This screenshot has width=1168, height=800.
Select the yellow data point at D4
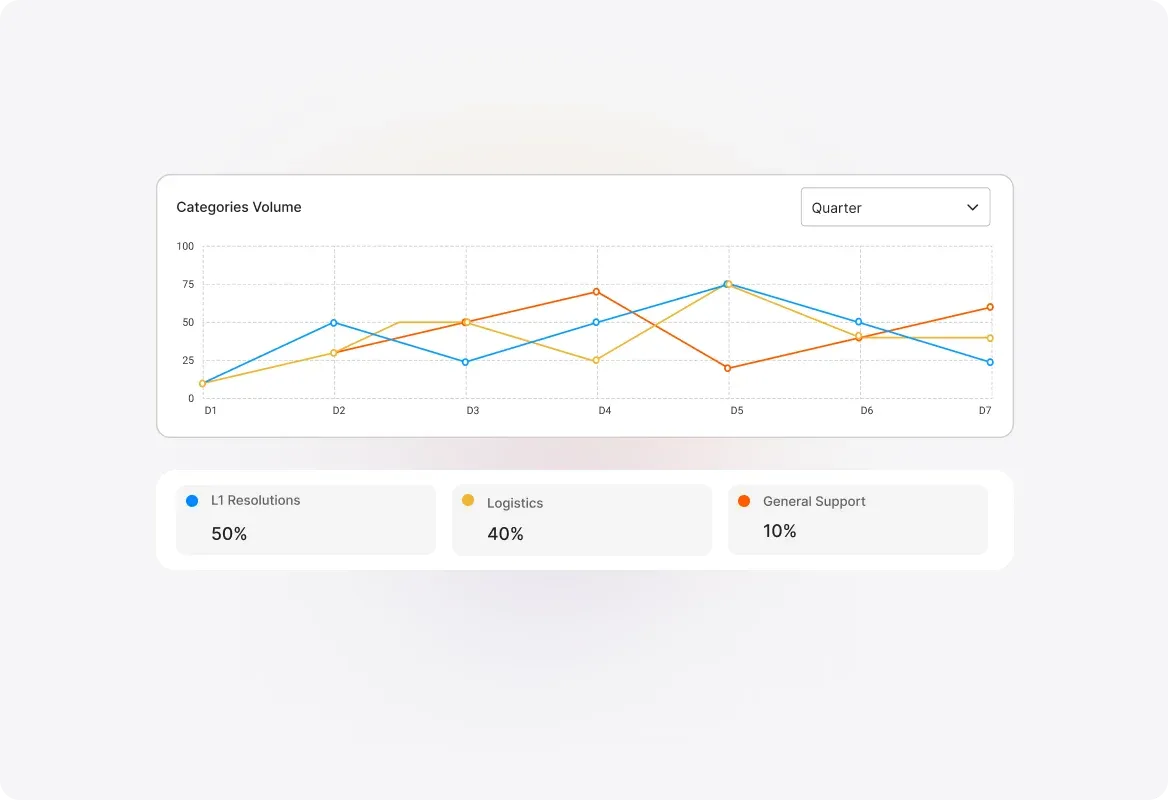[x=596, y=361]
